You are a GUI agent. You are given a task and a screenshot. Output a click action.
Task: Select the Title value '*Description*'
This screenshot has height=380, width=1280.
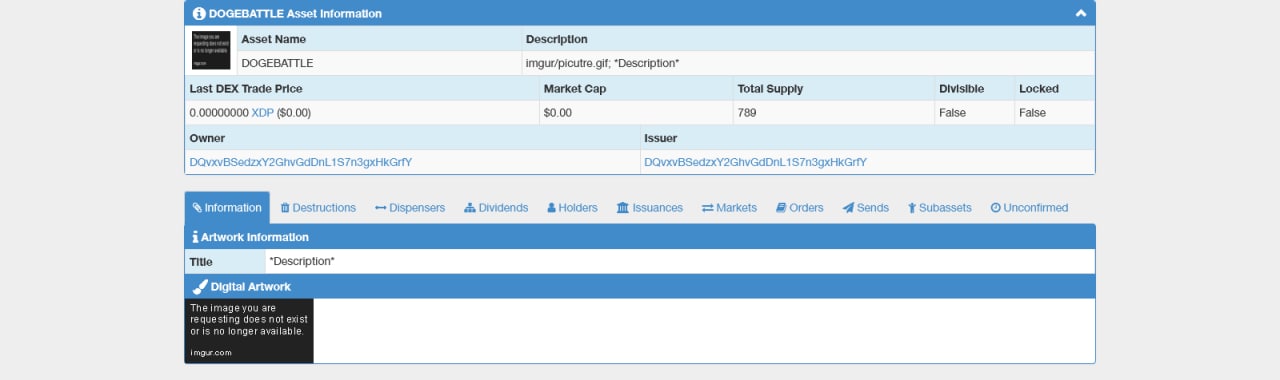[302, 262]
